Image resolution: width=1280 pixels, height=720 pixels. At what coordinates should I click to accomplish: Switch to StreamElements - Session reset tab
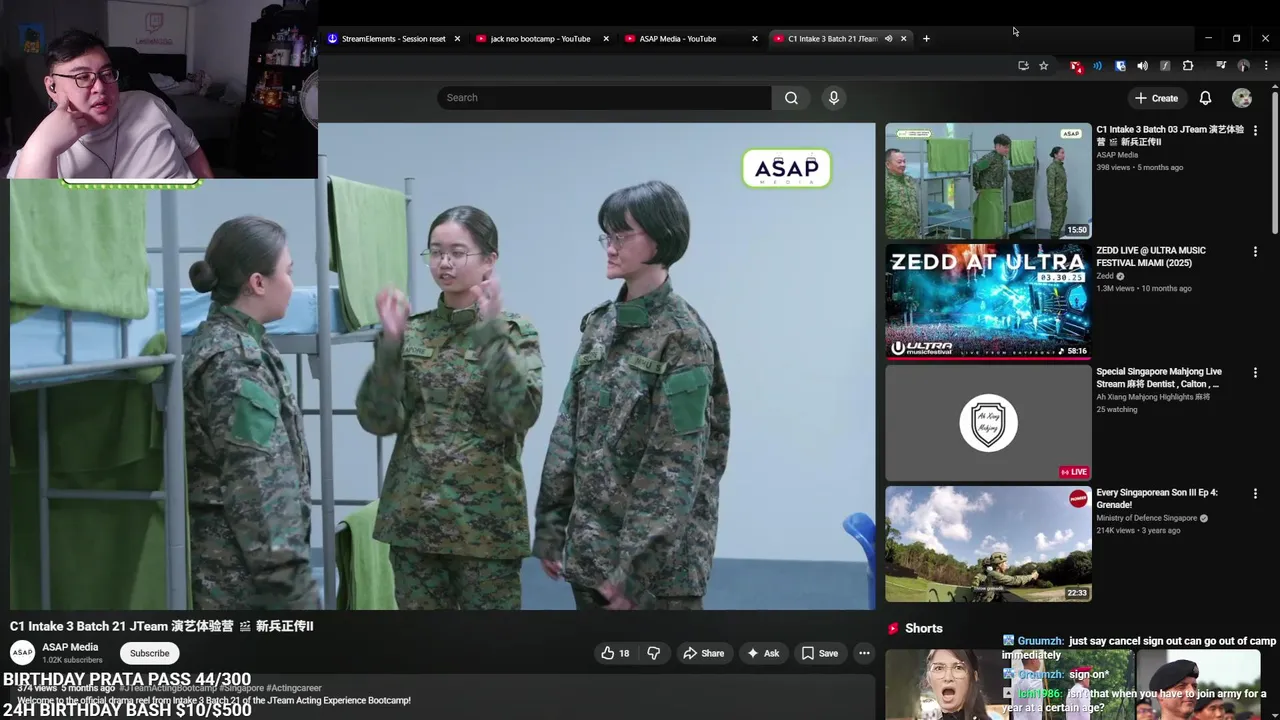tap(394, 39)
